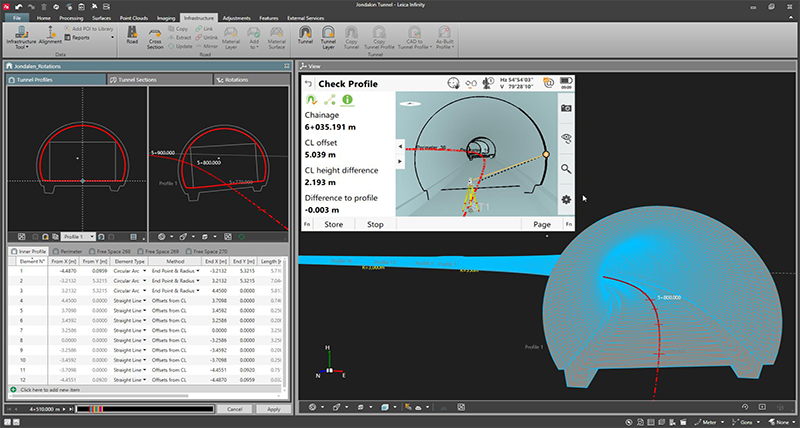The width and height of the screenshot is (800, 428).
Task: Click the green info icon under Check Profile
Action: 348,100
